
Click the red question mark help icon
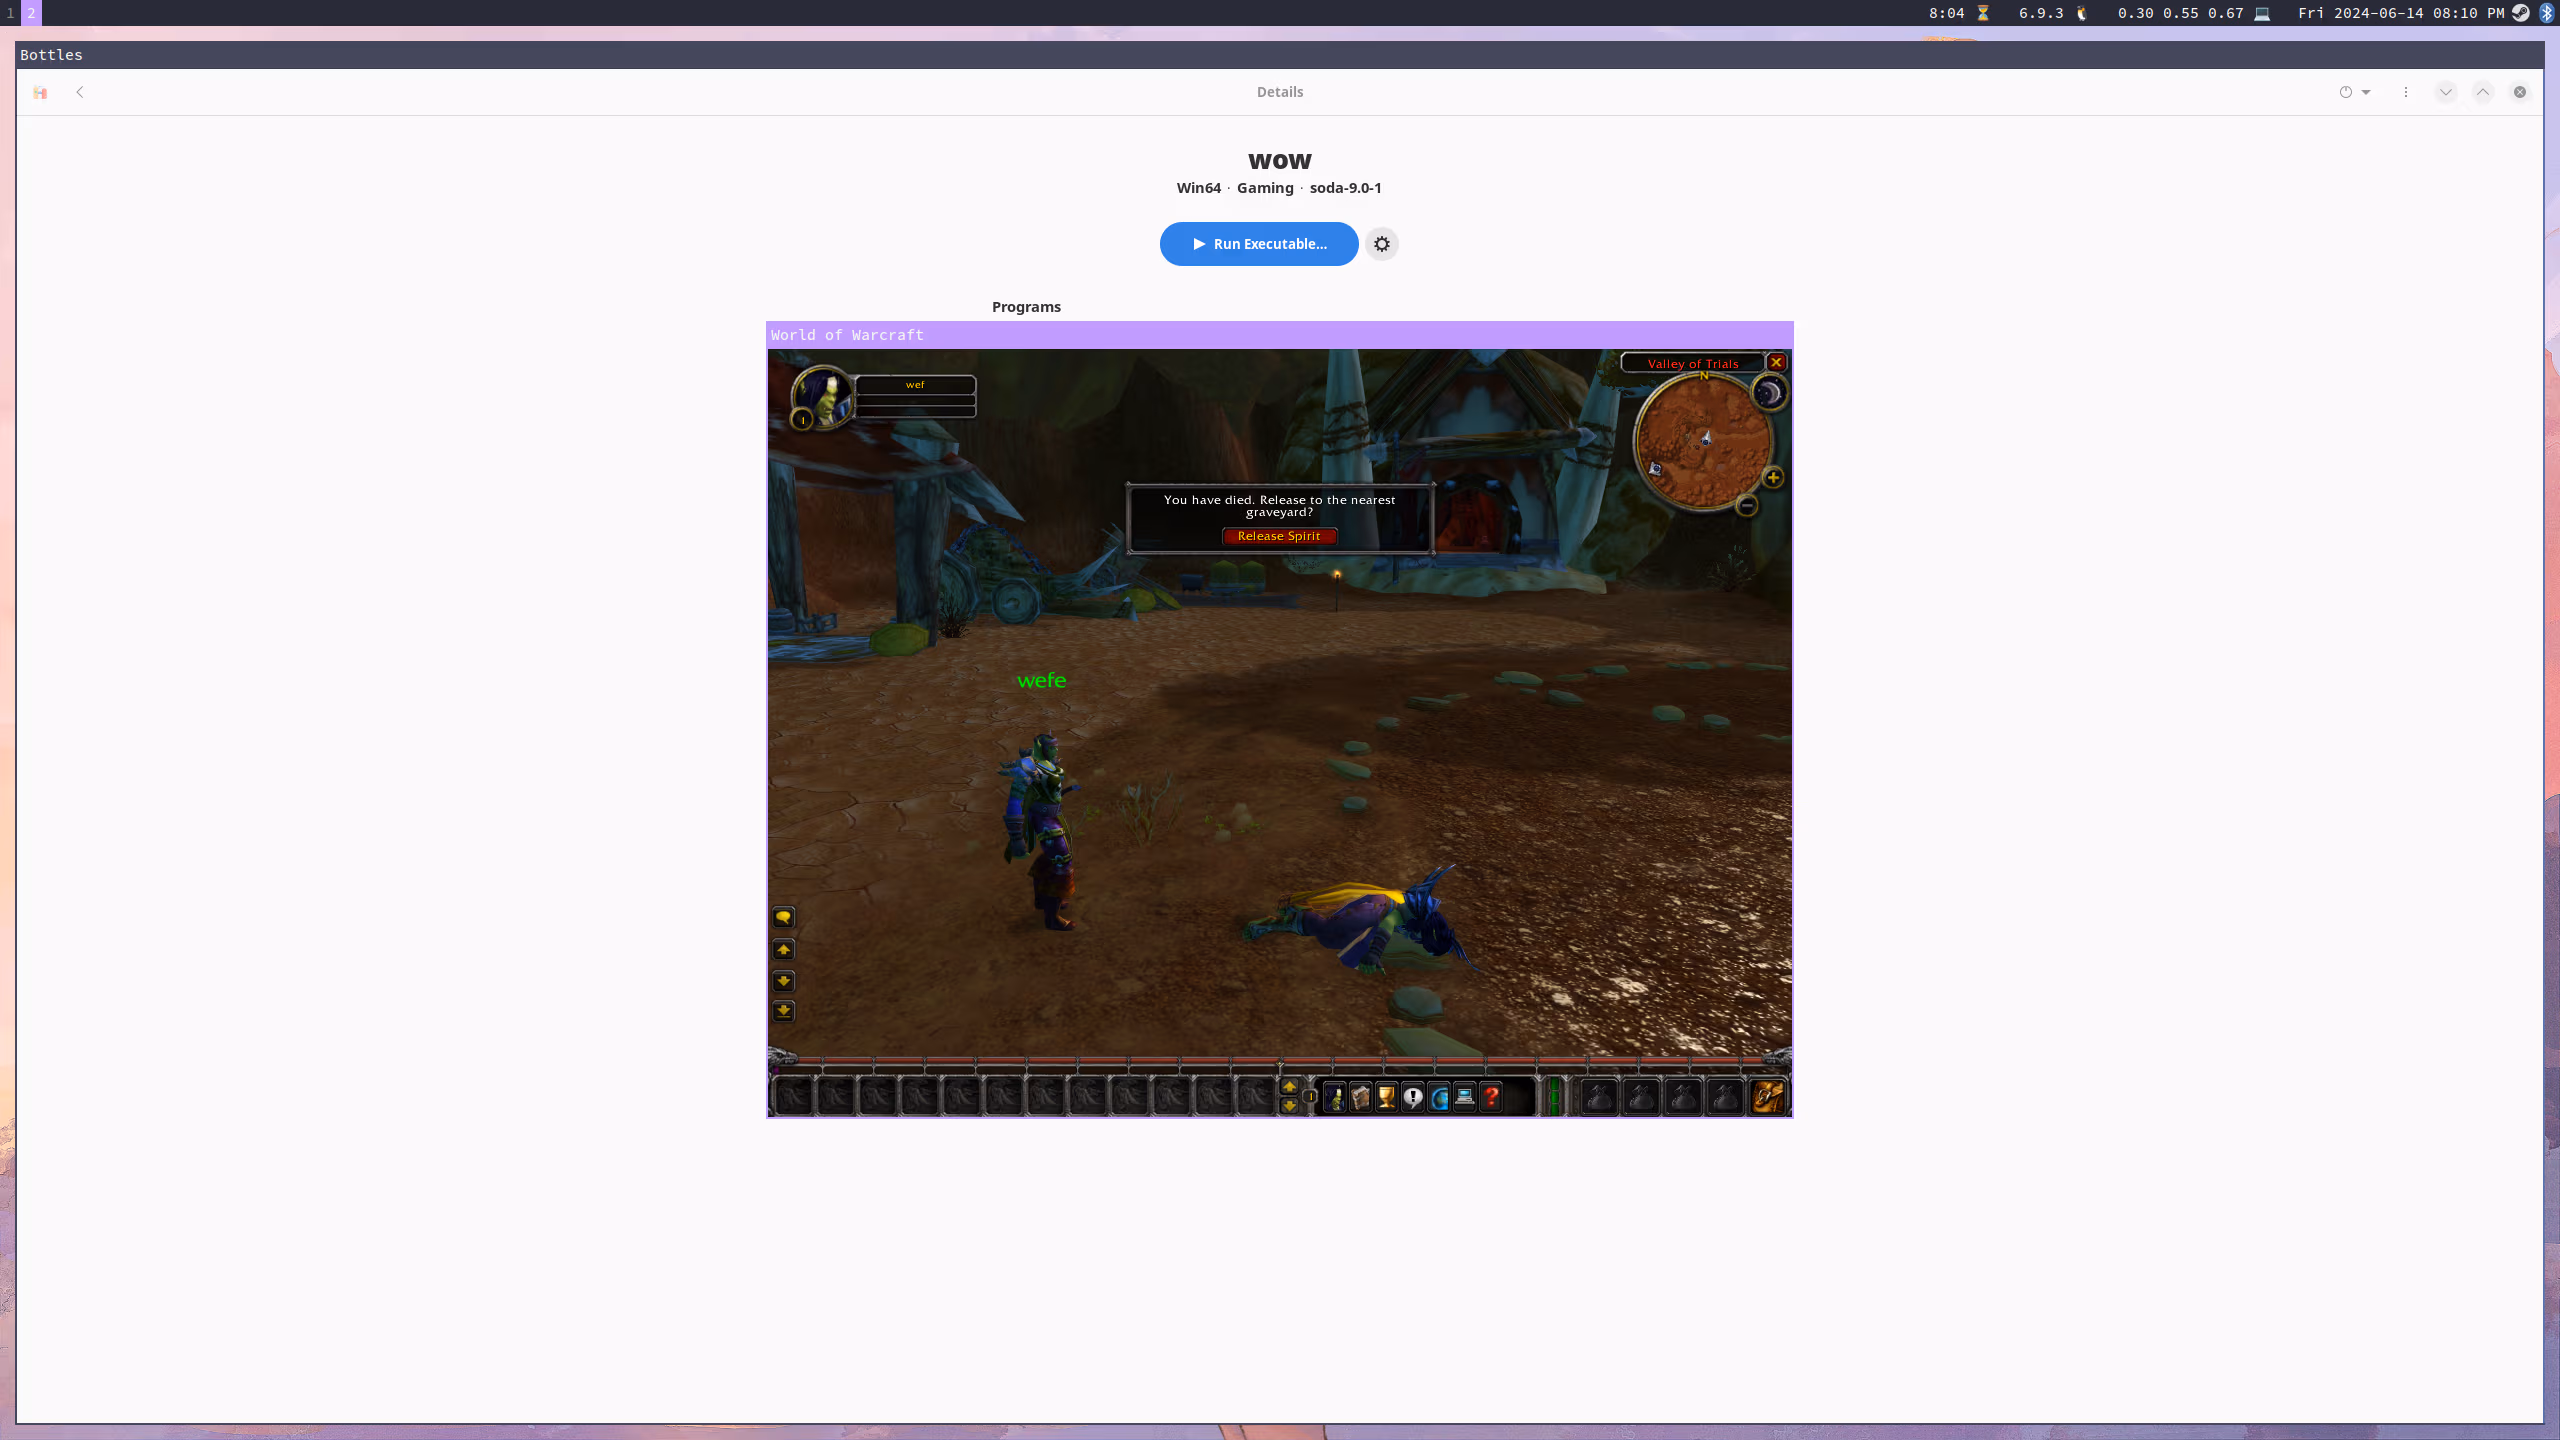click(x=1491, y=1098)
